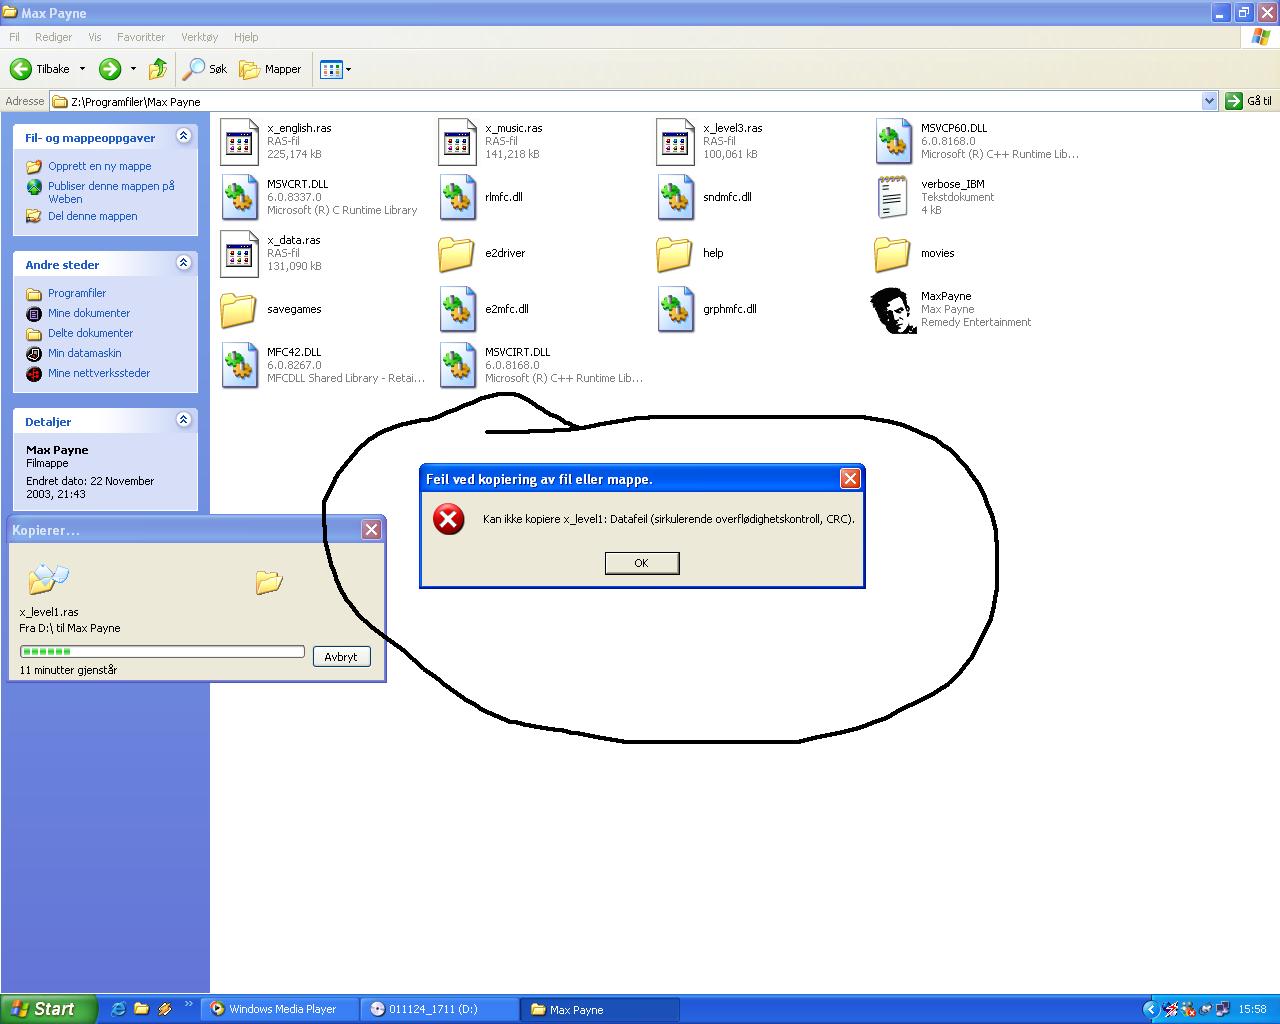Open the Søk search tool

coord(205,69)
